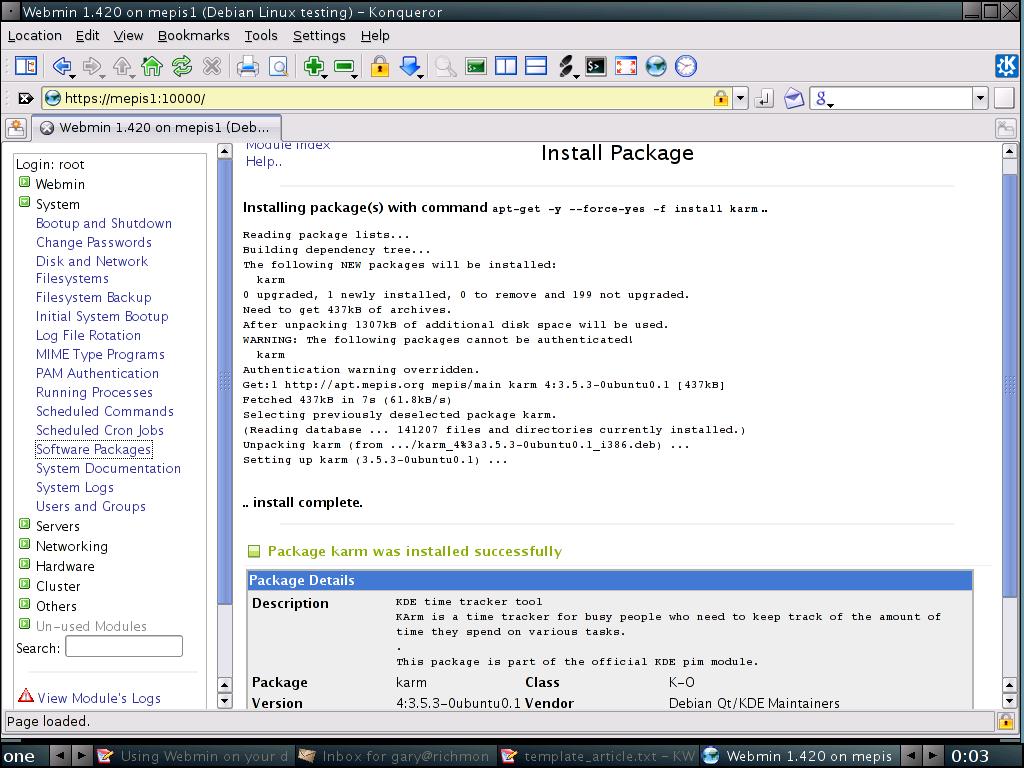Click the black terminal prompt icon
The height and width of the screenshot is (768, 1024).
pos(596,66)
